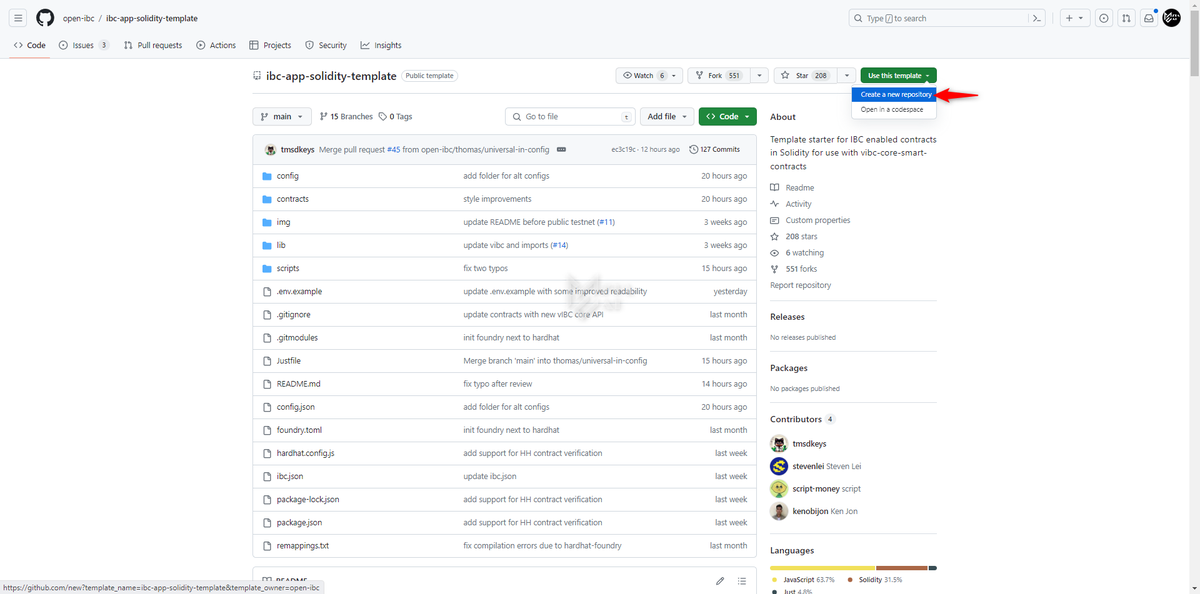Click the GitHub logo icon
Image resolution: width=1200 pixels, height=594 pixels.
coord(45,18)
